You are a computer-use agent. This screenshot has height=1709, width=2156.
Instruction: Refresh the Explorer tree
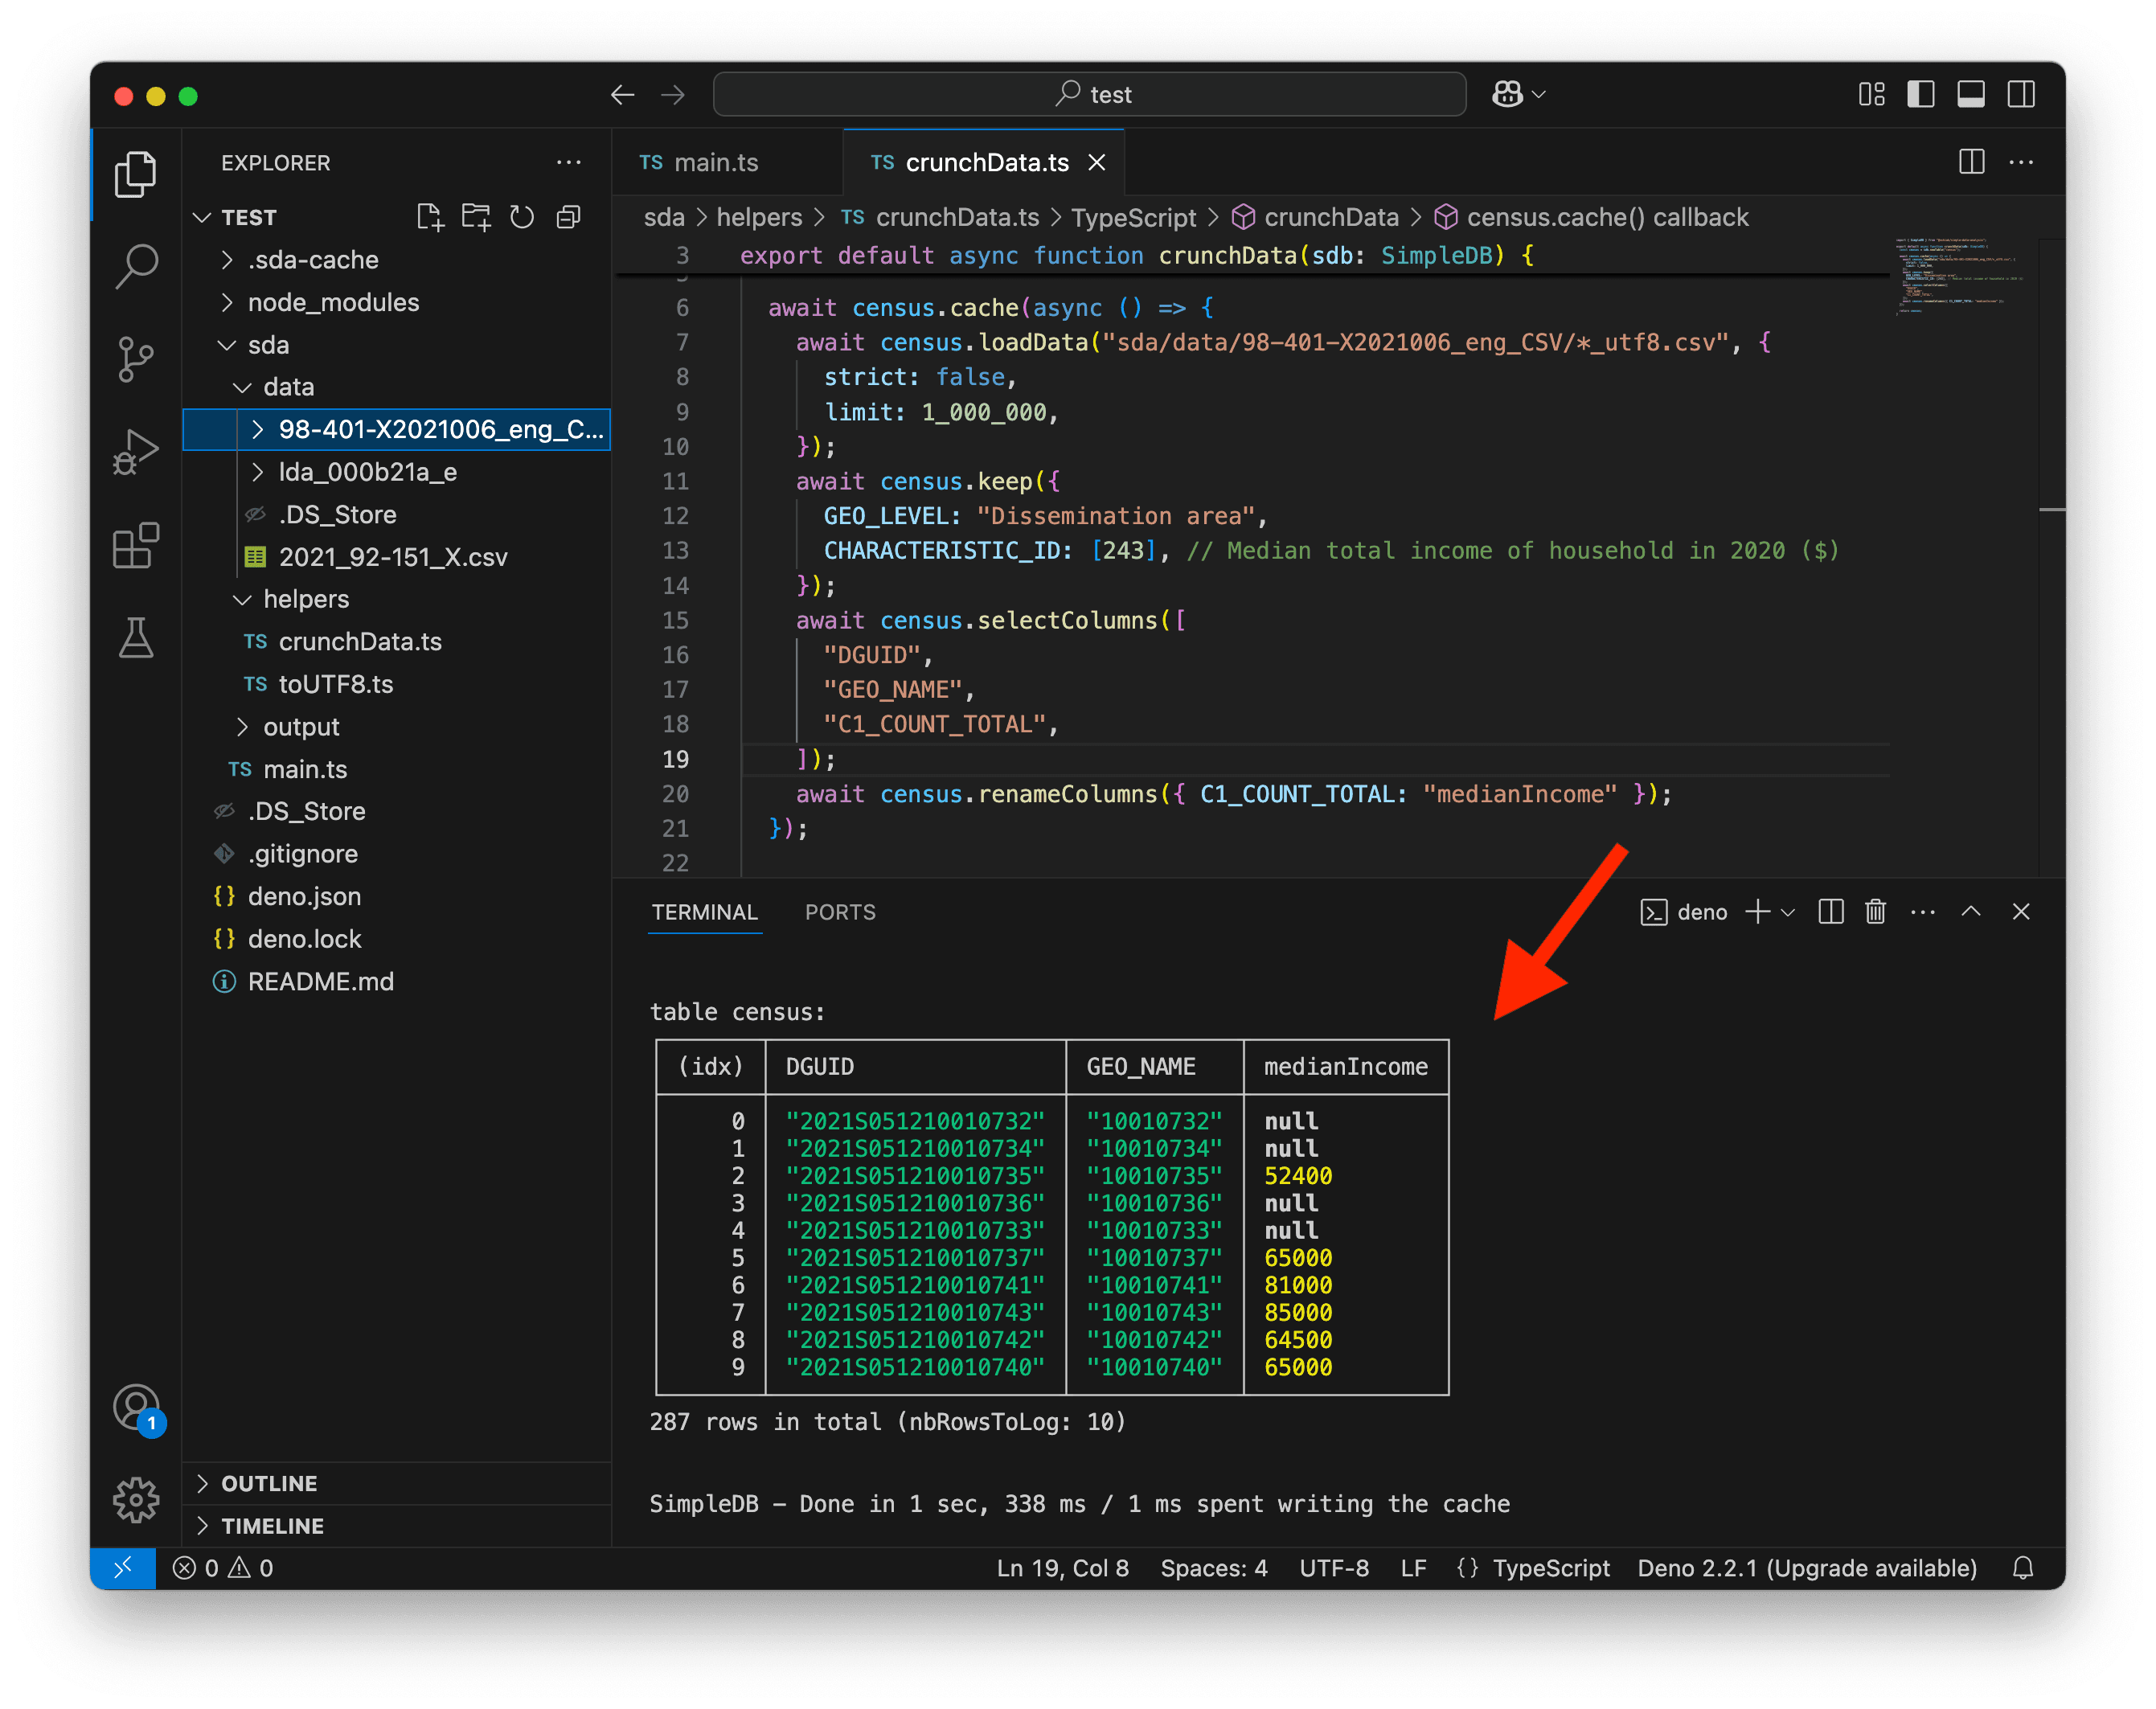click(522, 216)
